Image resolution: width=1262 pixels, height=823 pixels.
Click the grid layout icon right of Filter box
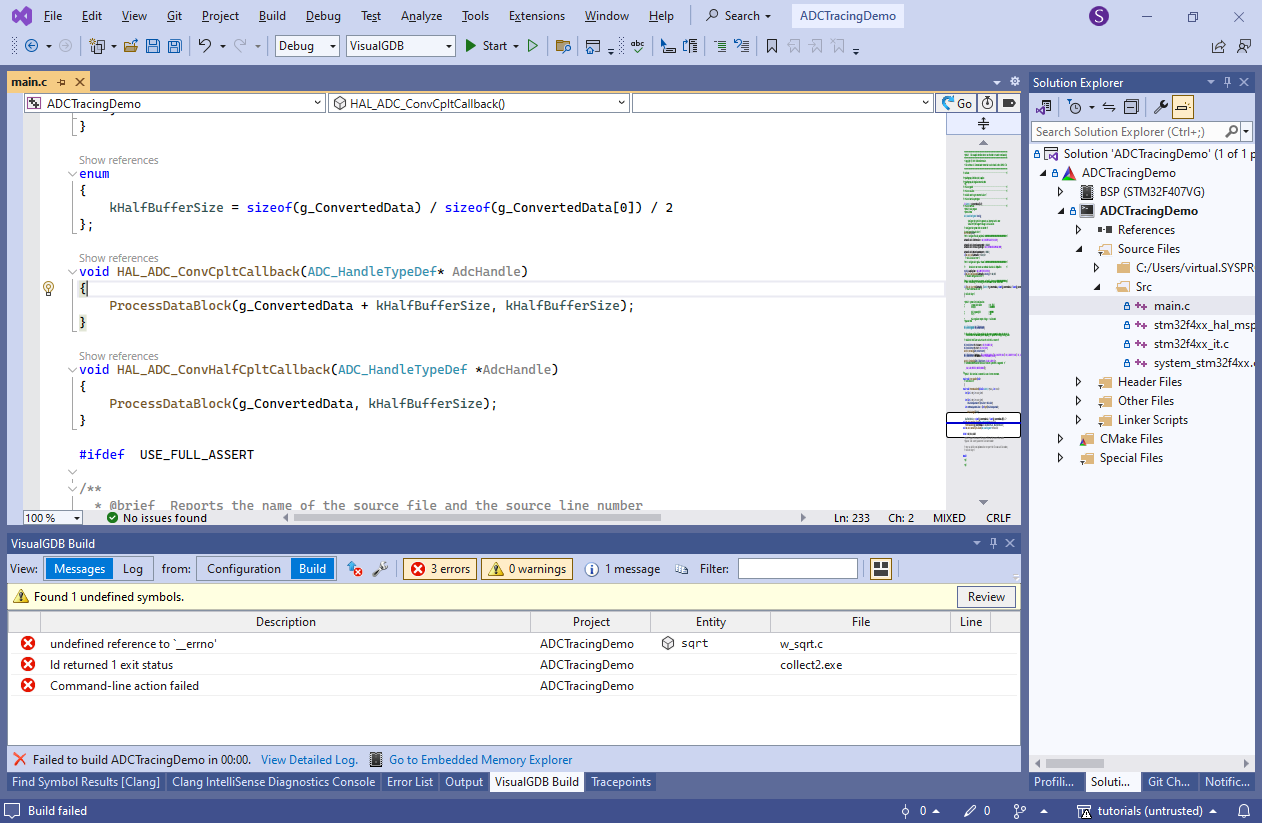coord(881,569)
